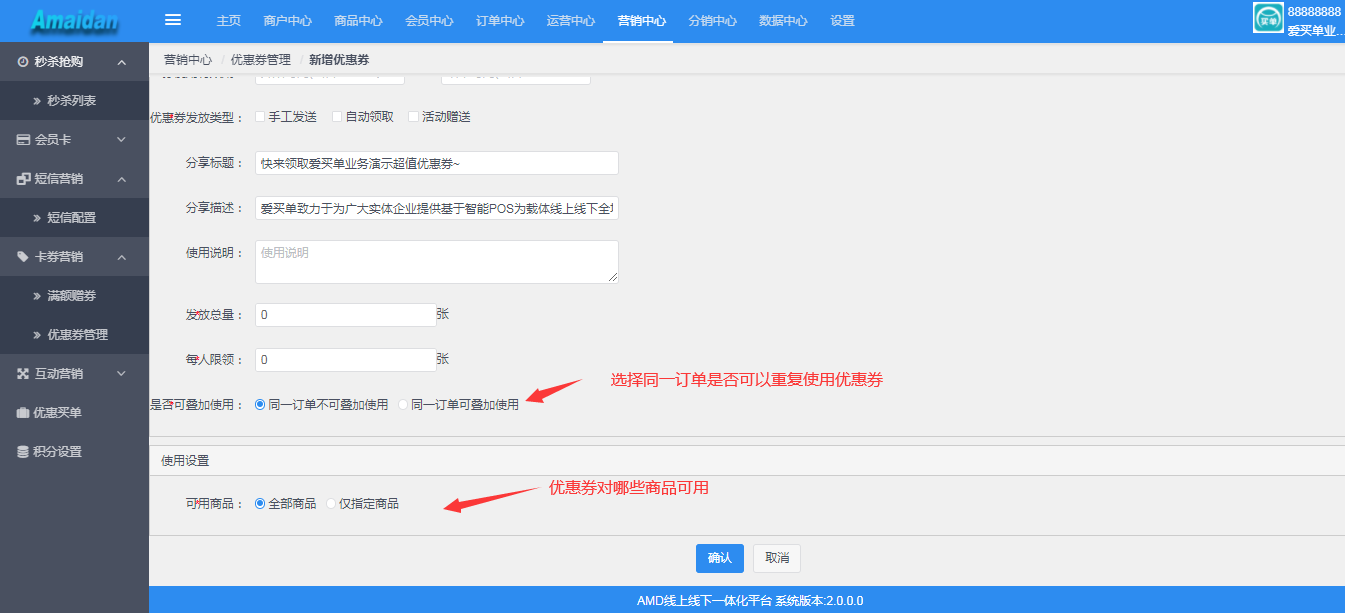Click the user avatar in top right
The width and height of the screenshot is (1345, 613).
point(1268,18)
